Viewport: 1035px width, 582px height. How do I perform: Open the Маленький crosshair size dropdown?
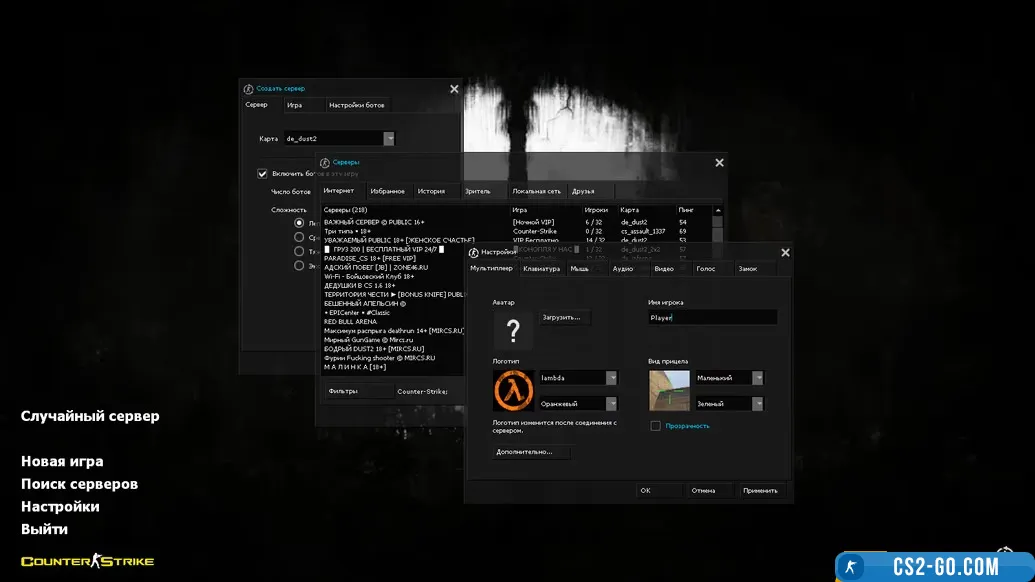pyautogui.click(x=758, y=378)
